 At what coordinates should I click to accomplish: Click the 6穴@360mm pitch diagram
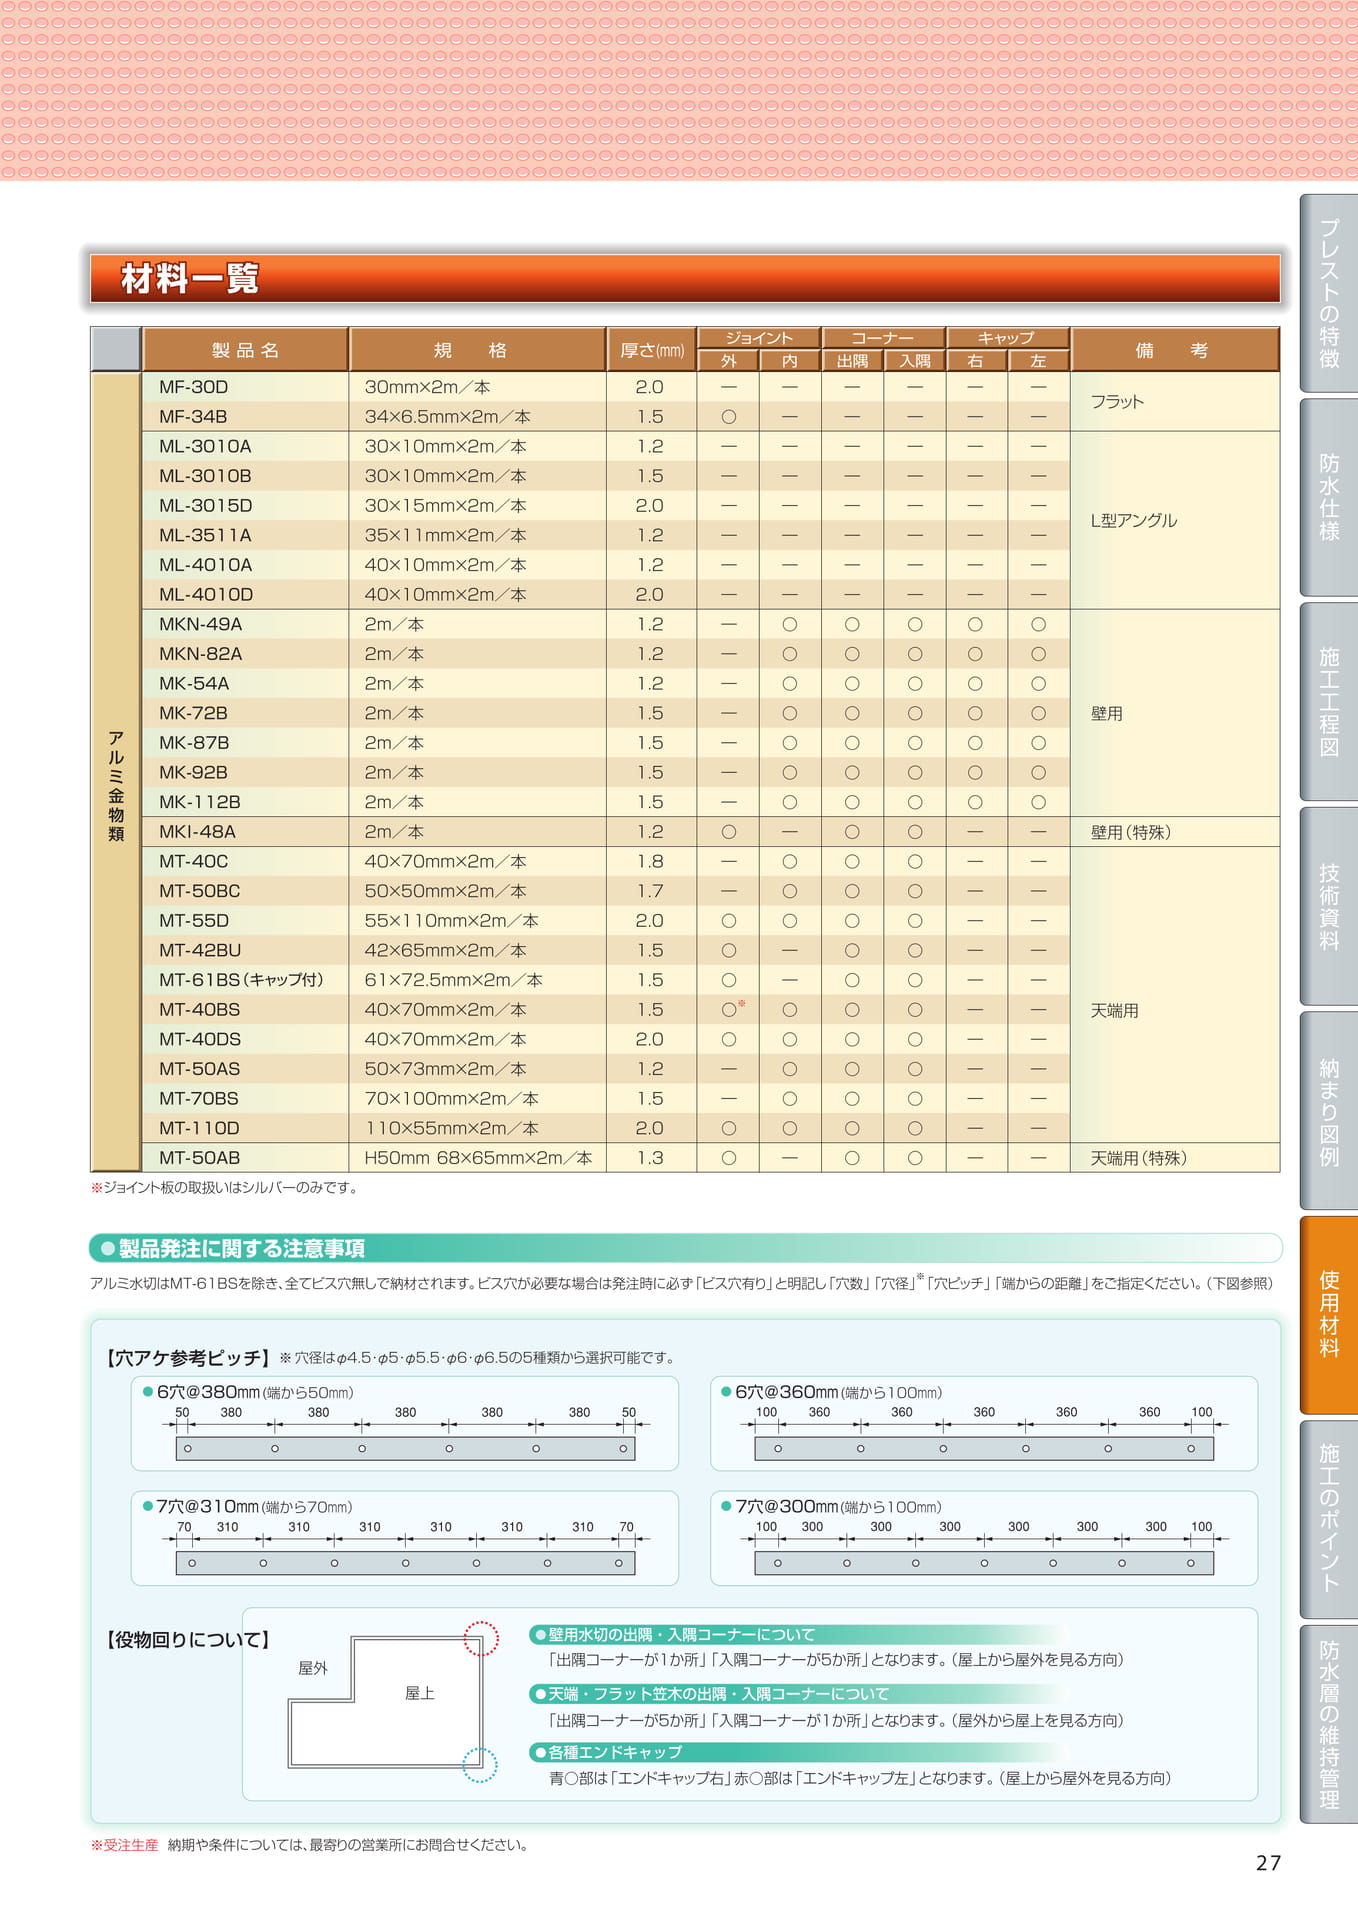(984, 1424)
